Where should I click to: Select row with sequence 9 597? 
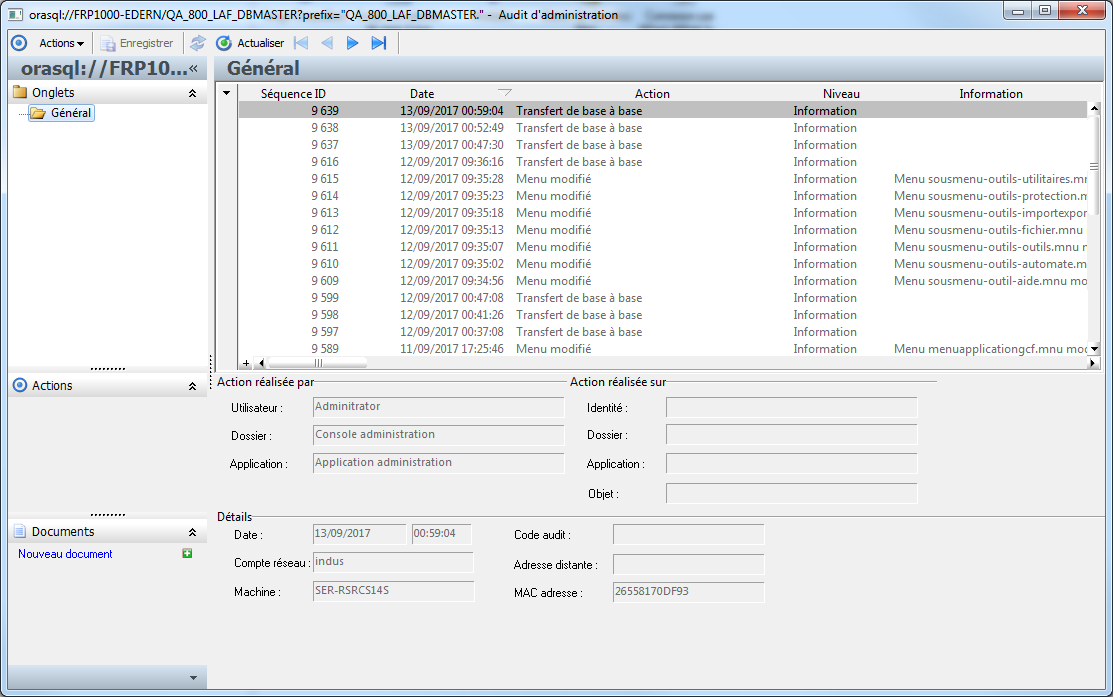click(x=663, y=332)
